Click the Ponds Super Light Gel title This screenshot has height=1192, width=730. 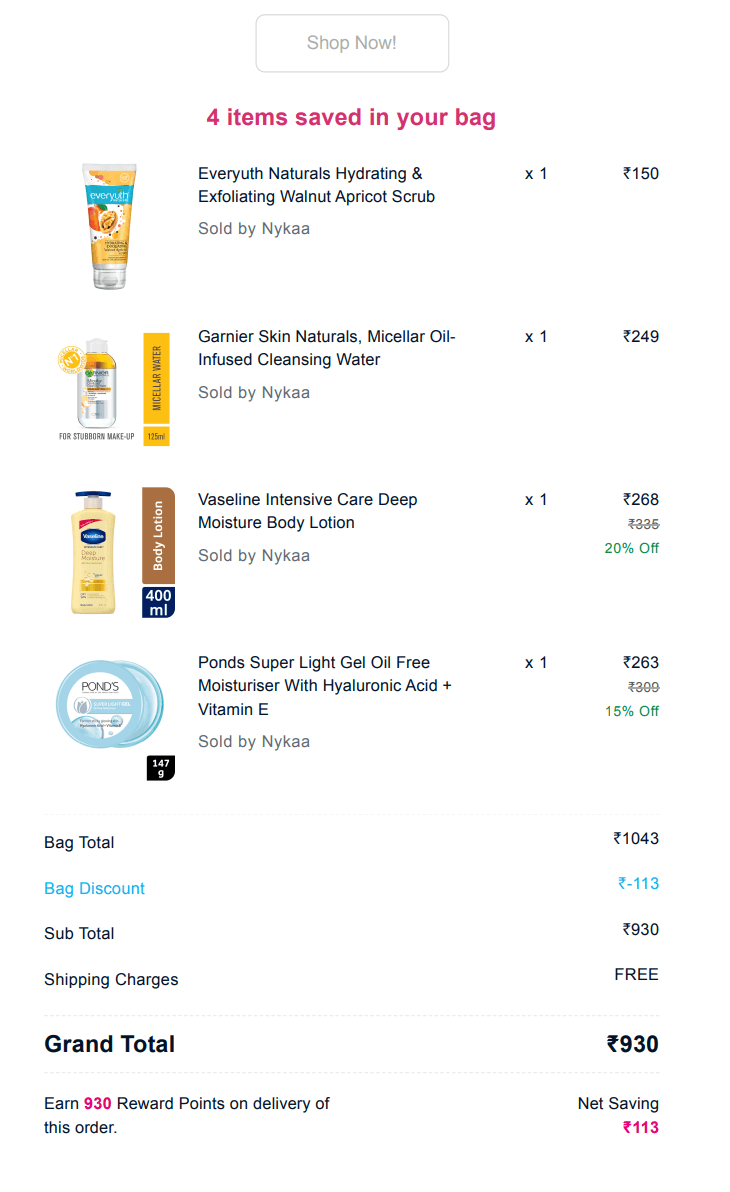325,686
